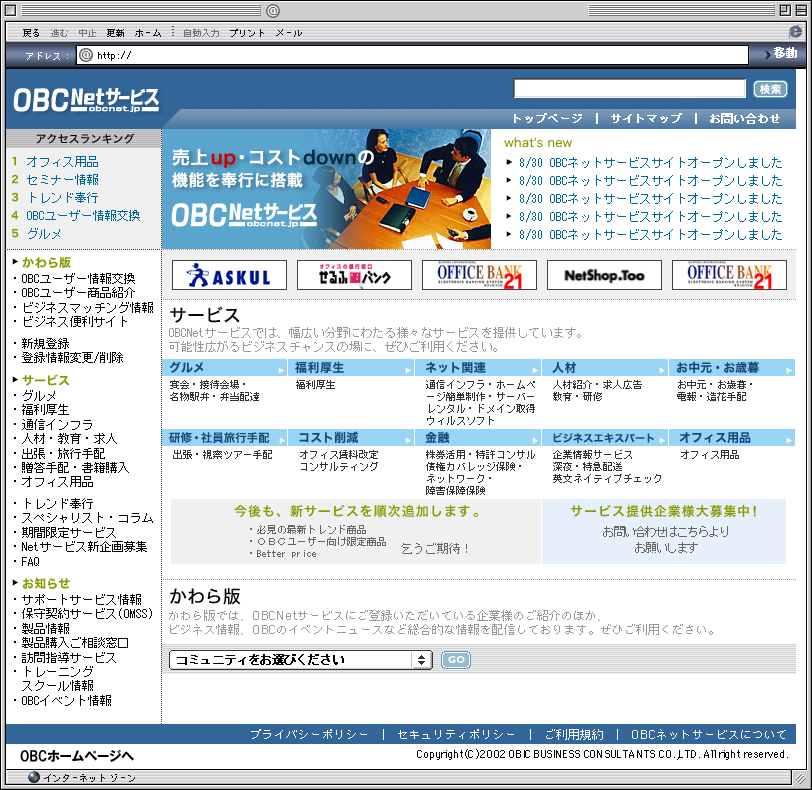Click the 検索 search button
This screenshot has width=812, height=790.
click(770, 89)
